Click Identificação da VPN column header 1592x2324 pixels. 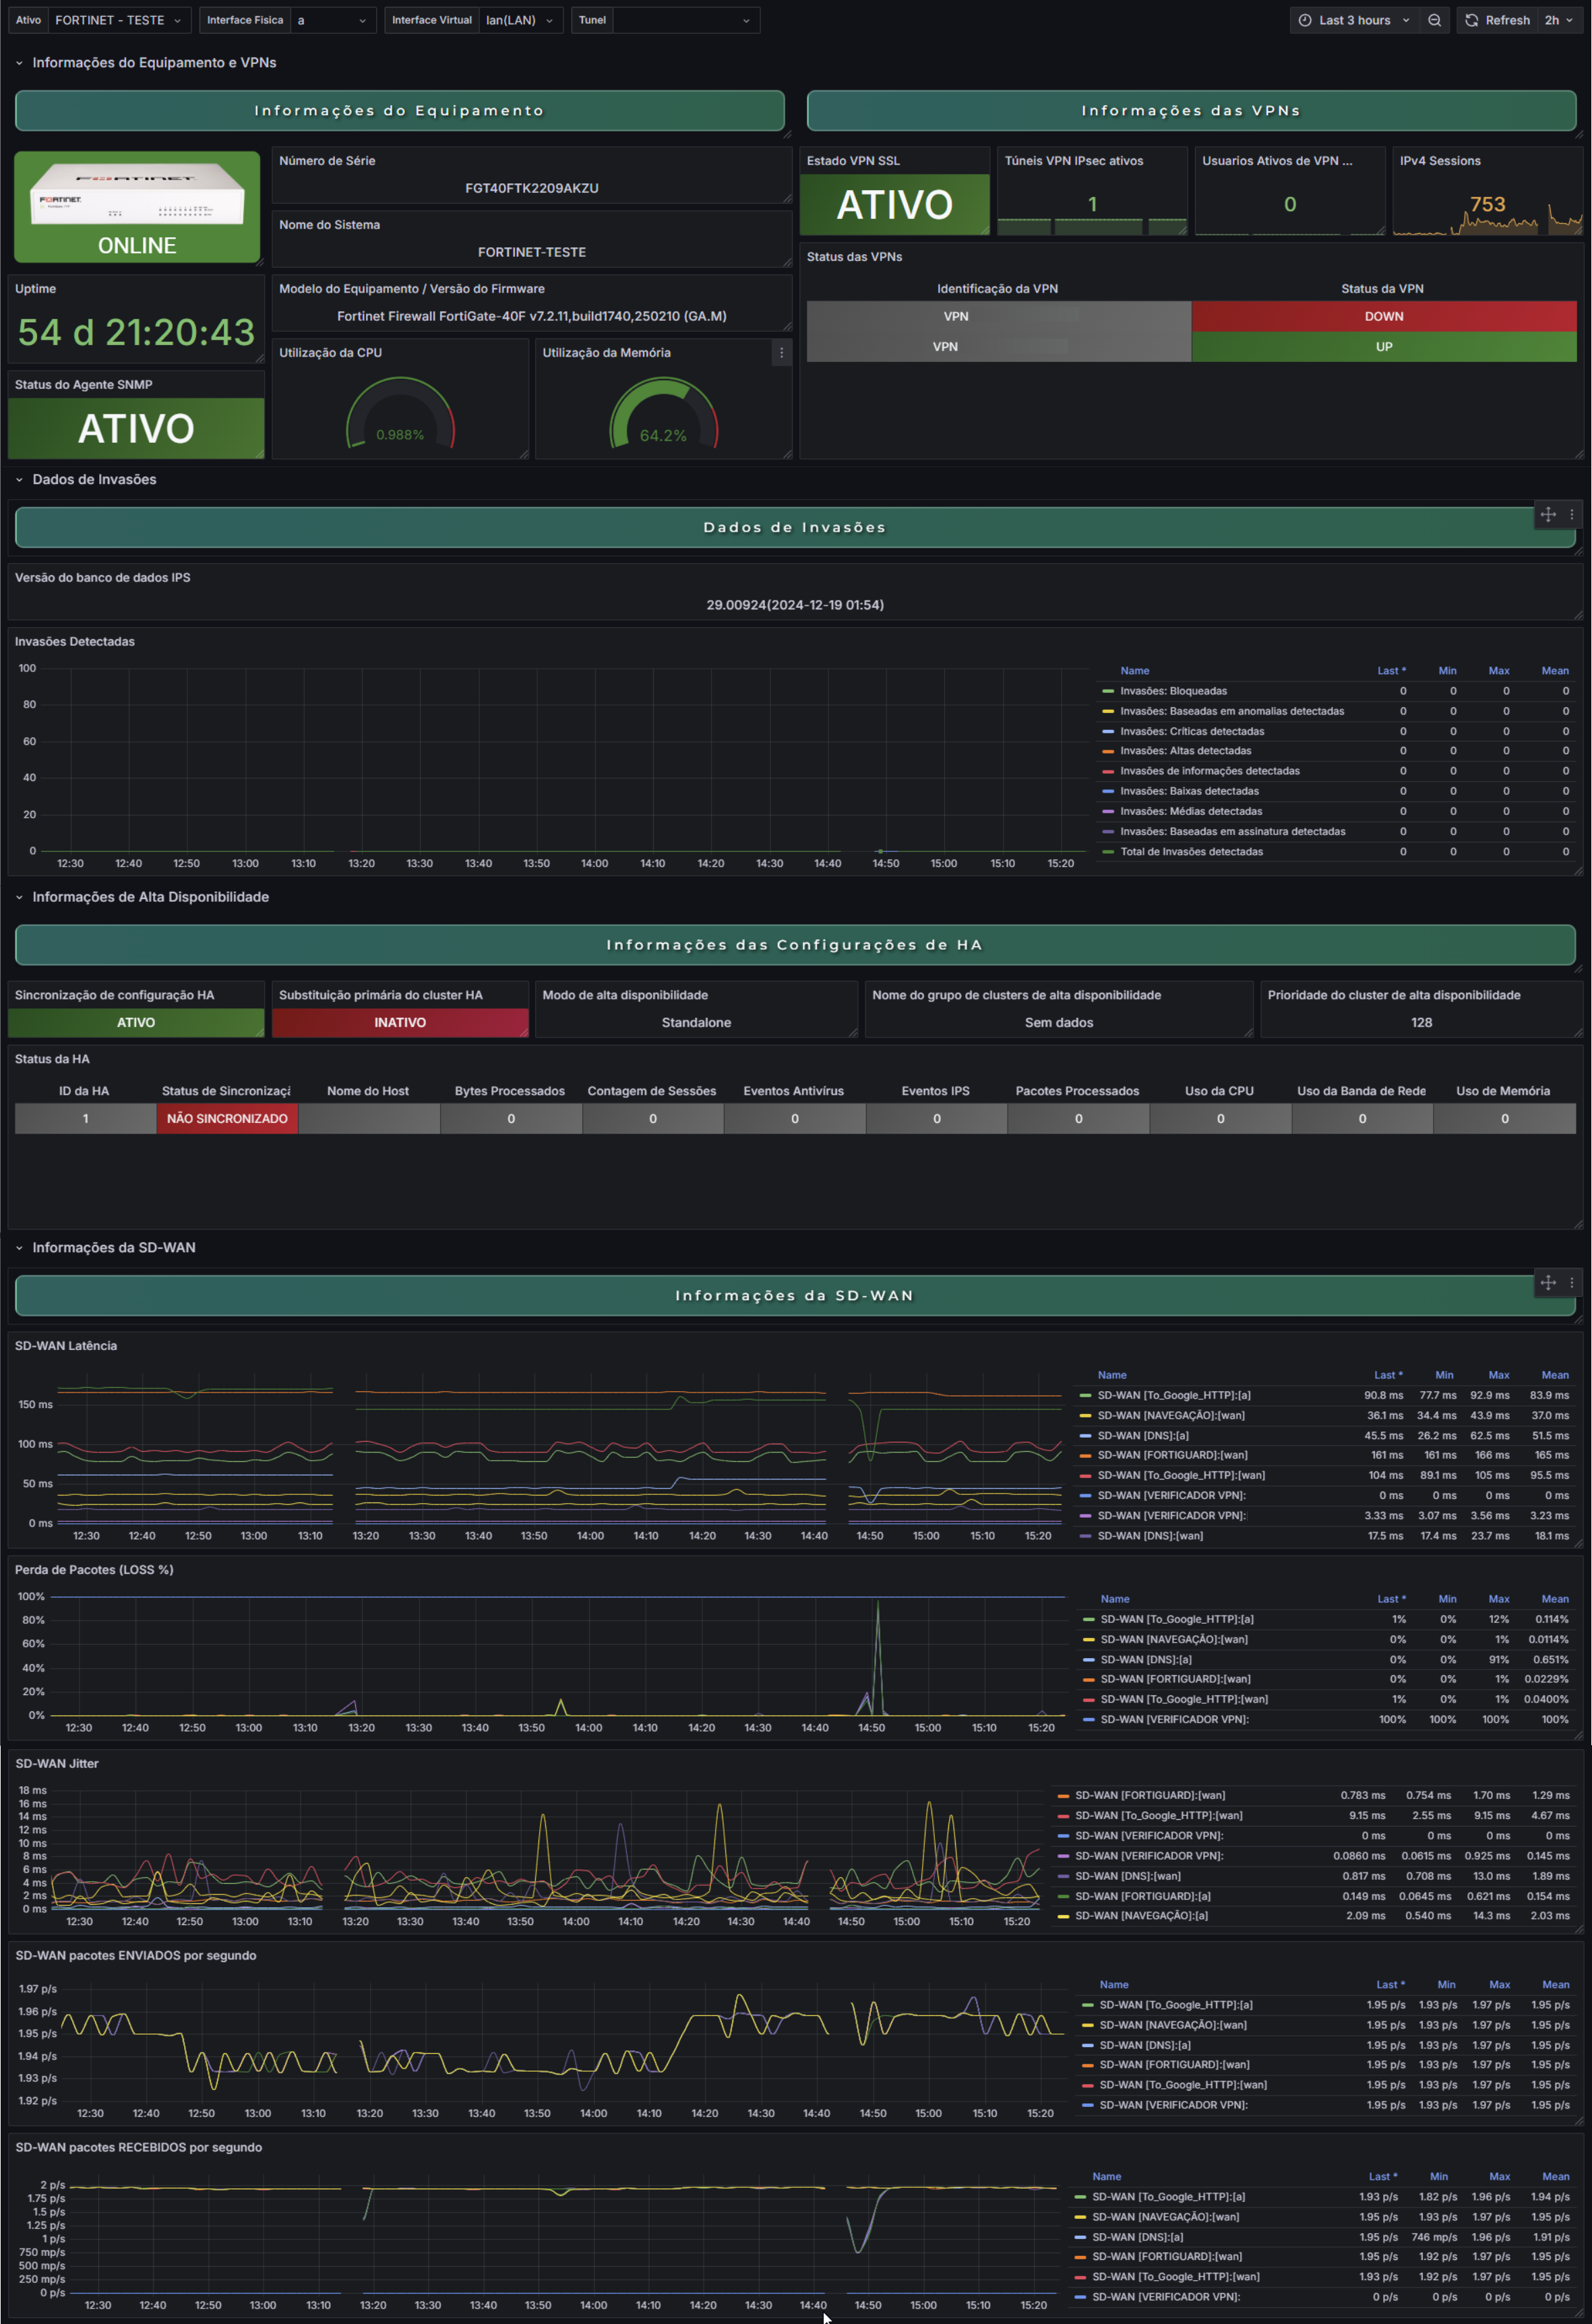pyautogui.click(x=997, y=289)
